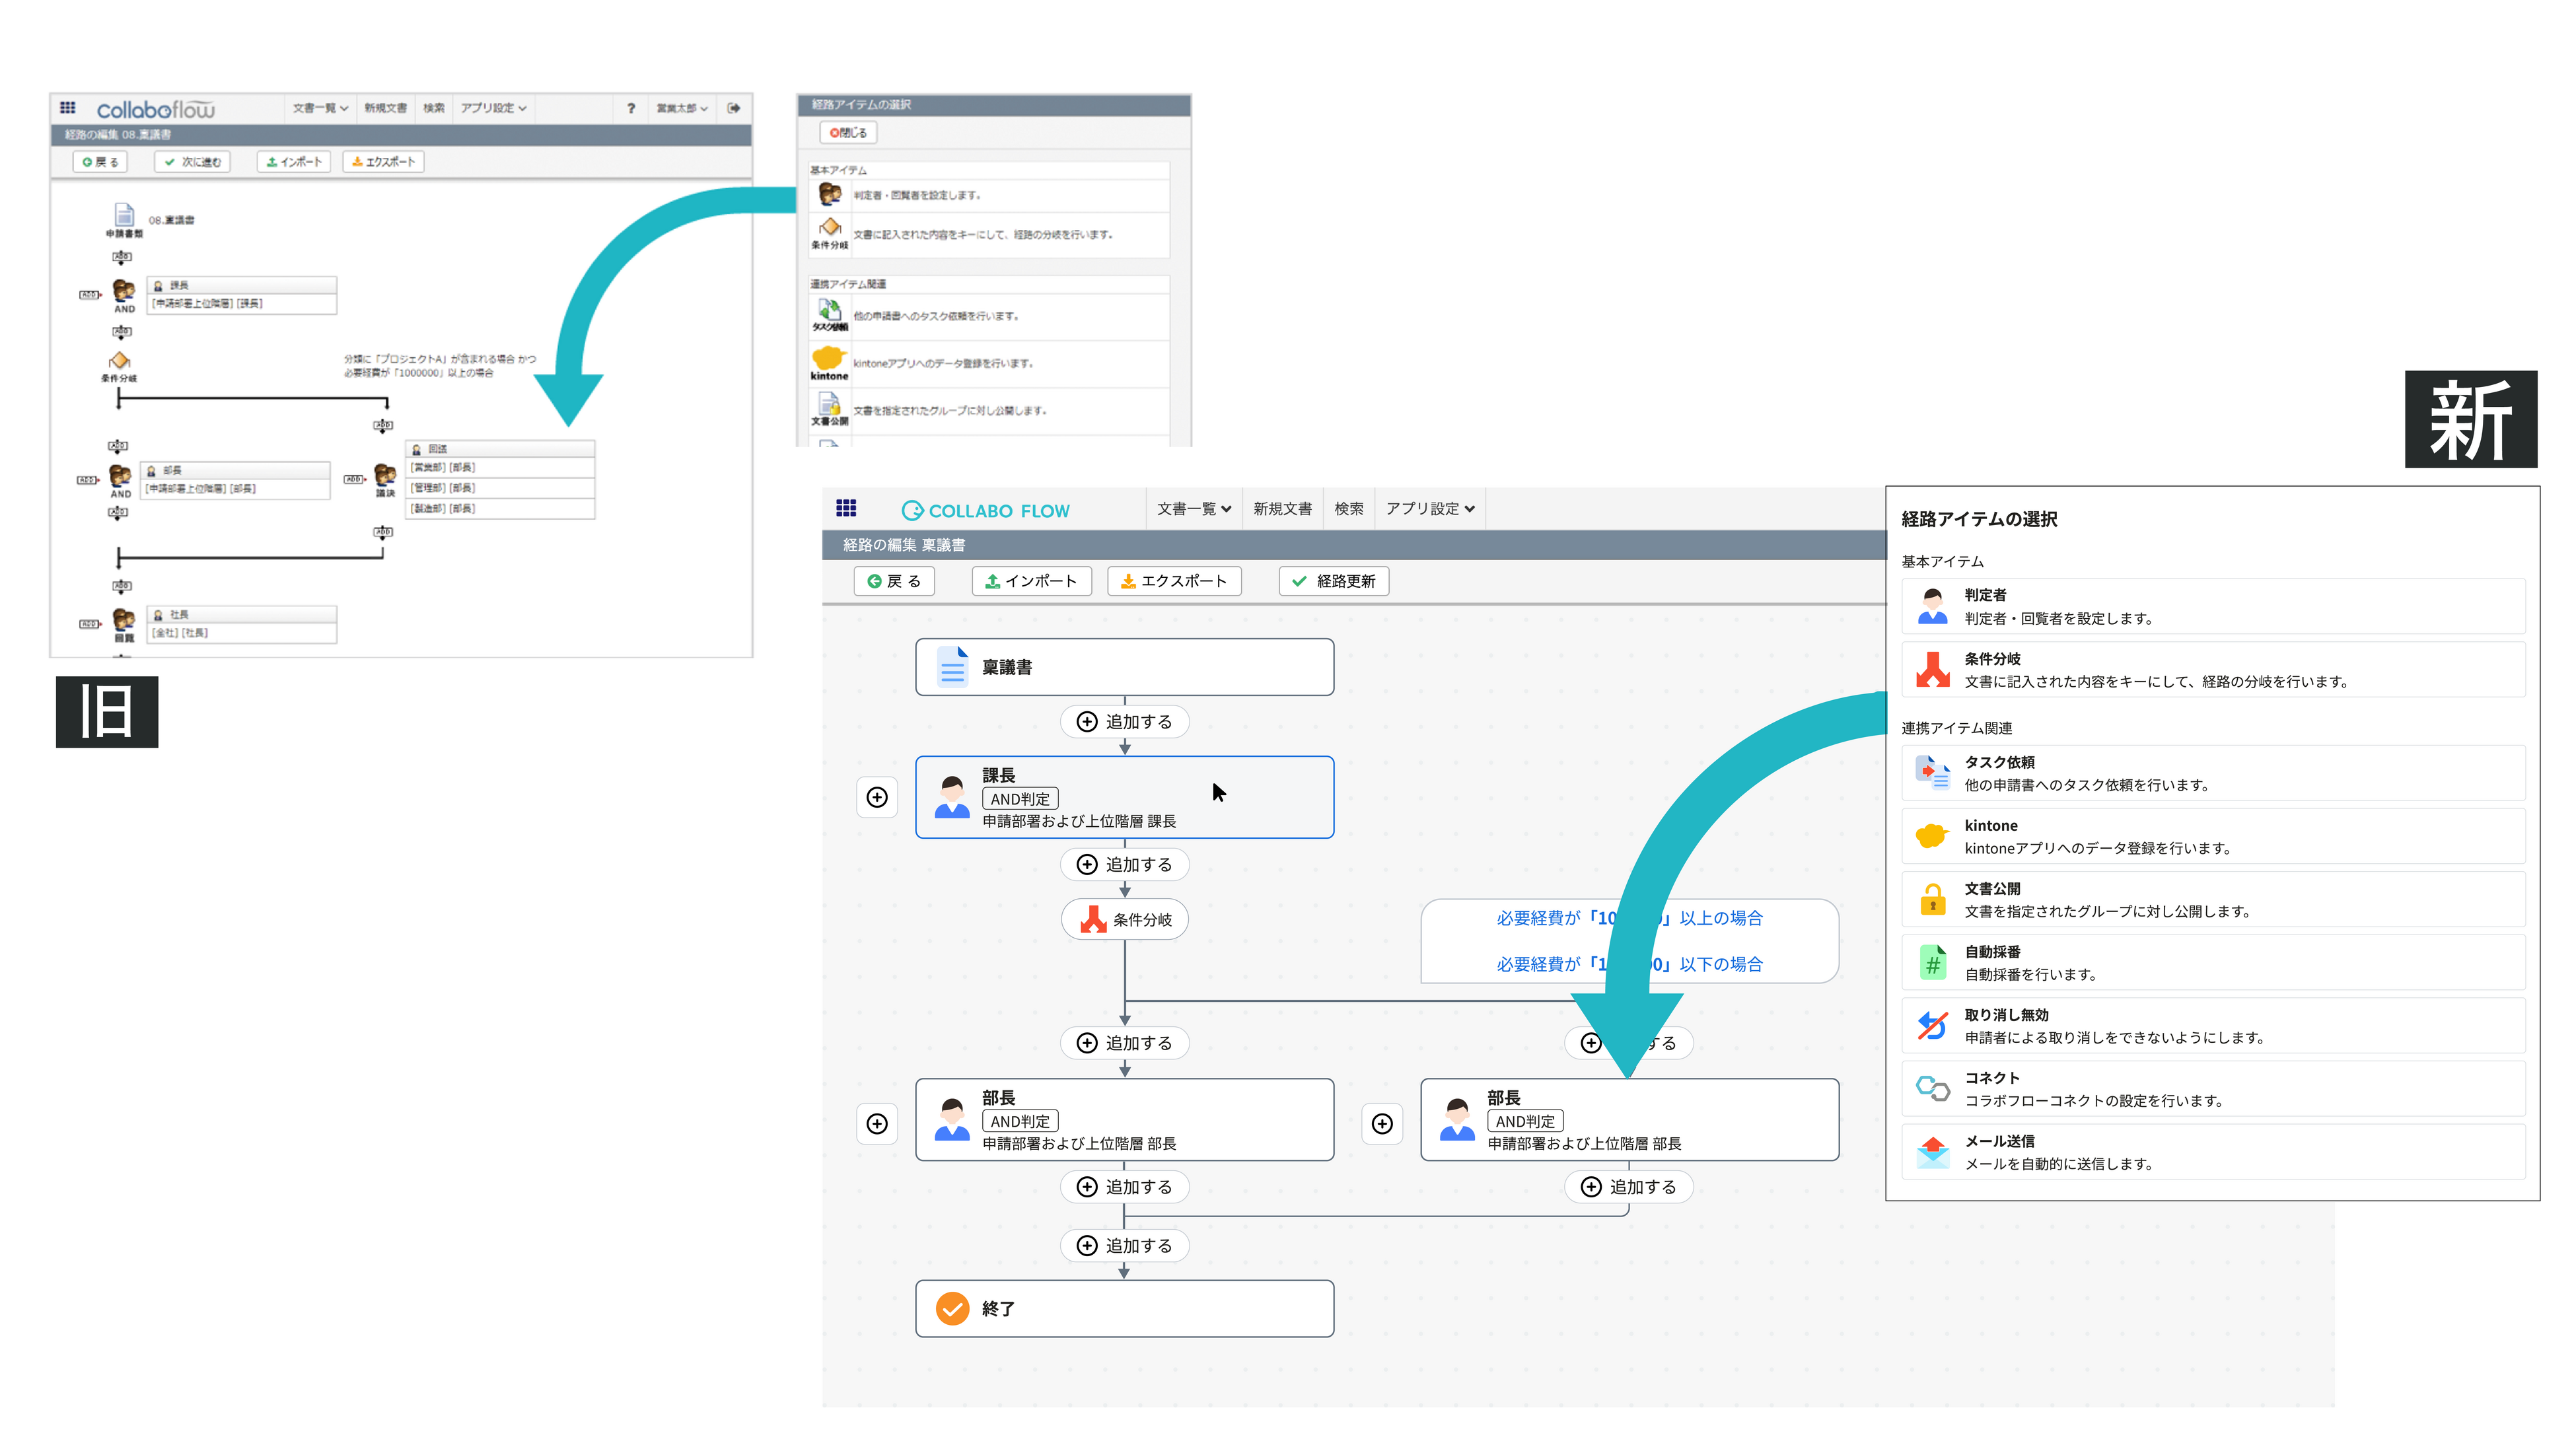The height and width of the screenshot is (1449, 2576).
Task: Open the old-UI 文書一覧 dropdown
Action: (x=320, y=108)
